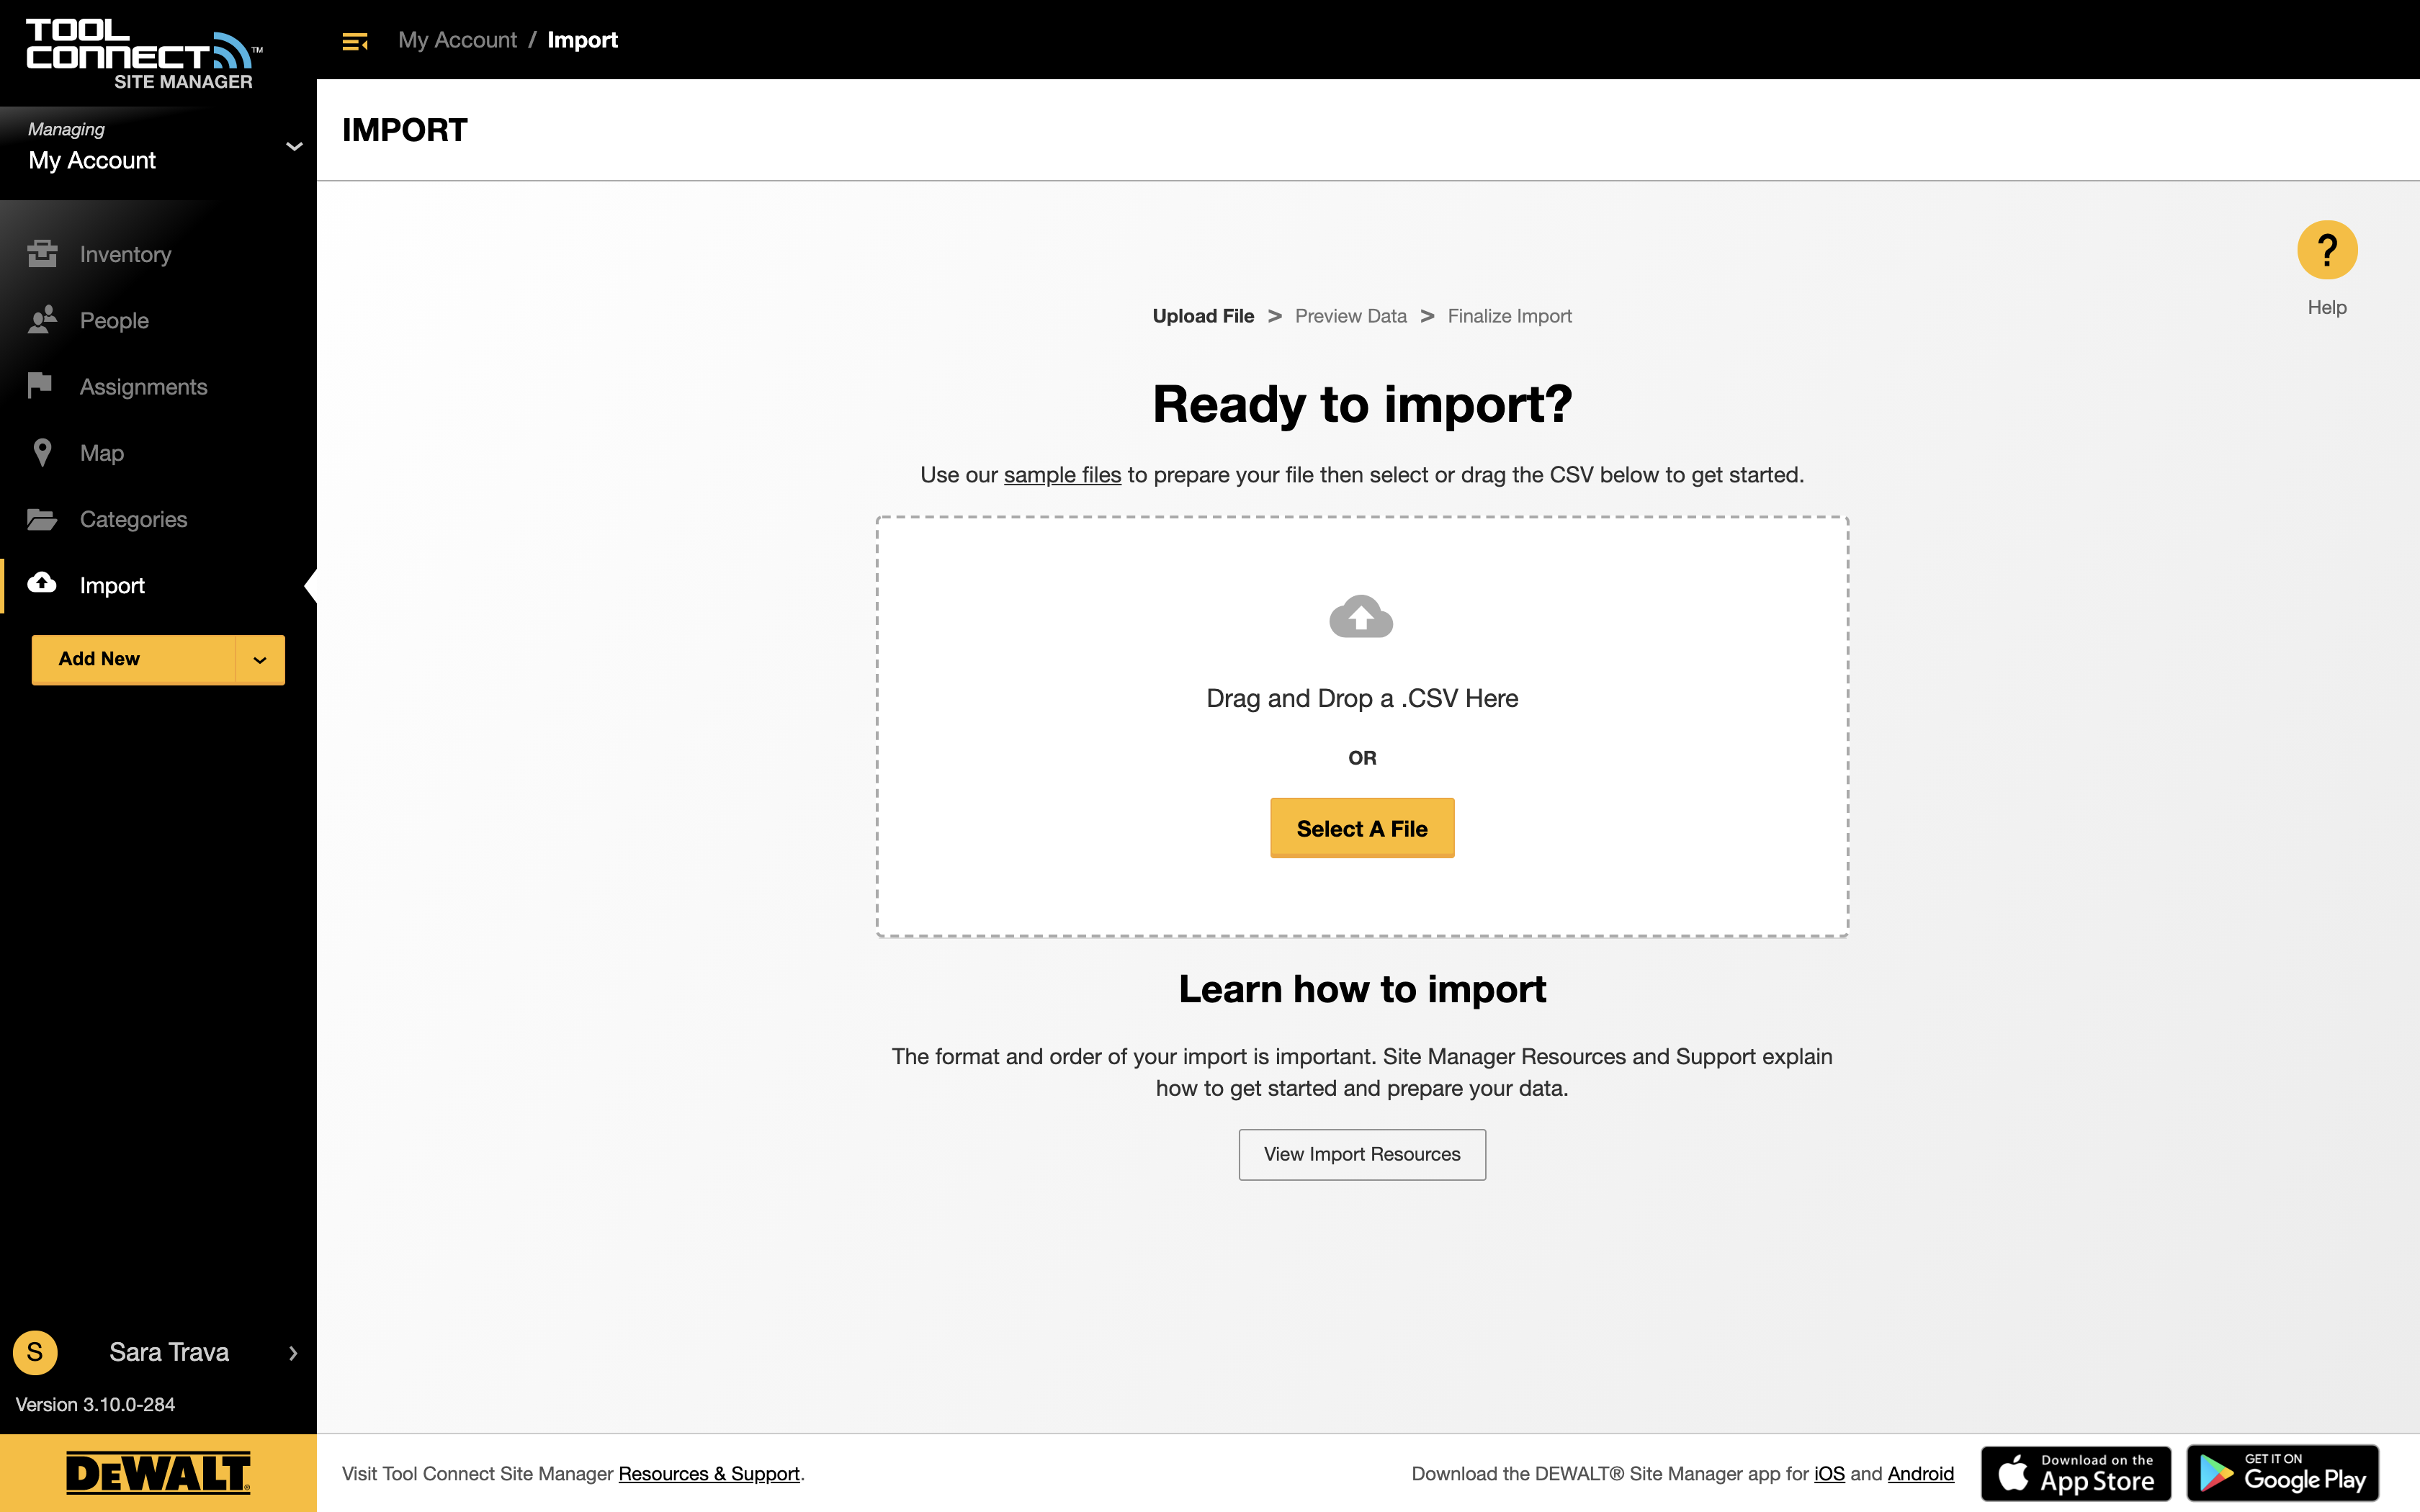Open the yellow Help question mark icon
The width and height of the screenshot is (2420, 1512).
click(2327, 250)
